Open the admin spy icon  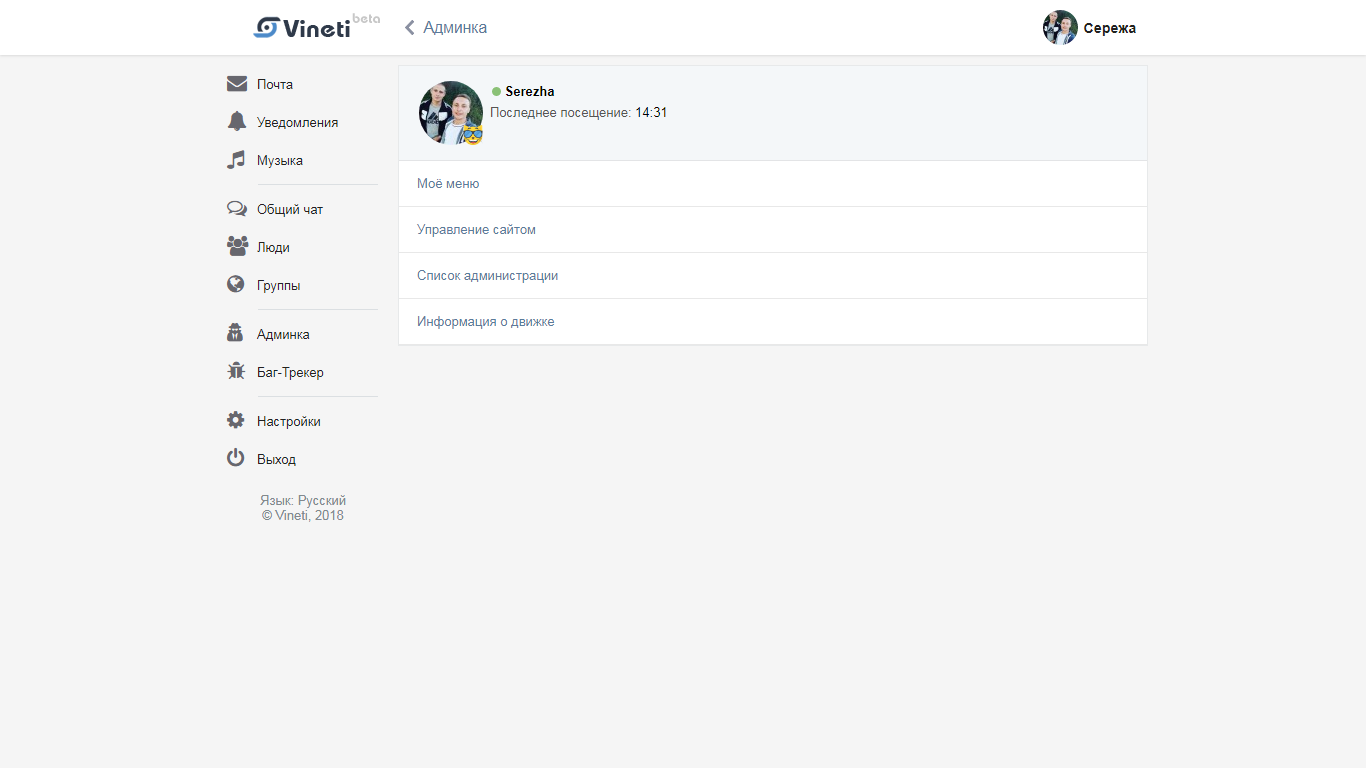[236, 334]
